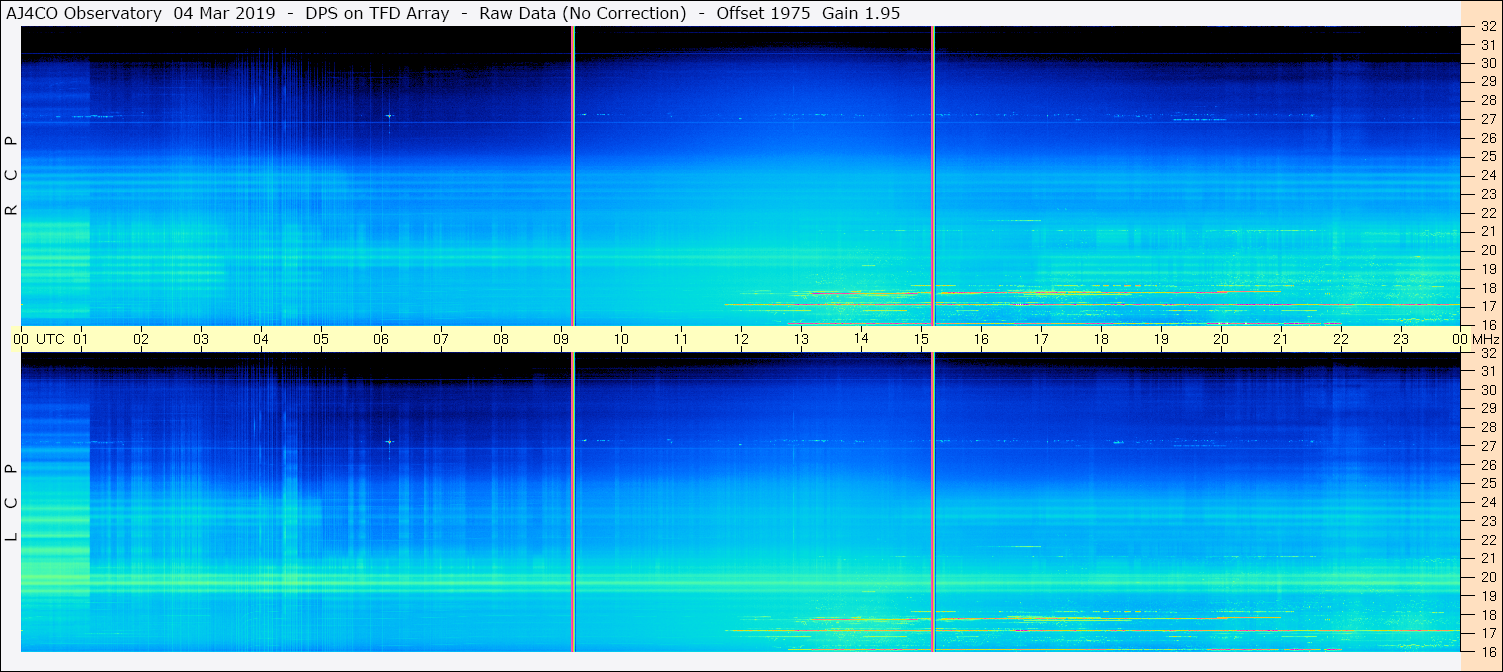Click the 01 hour tick label

click(81, 339)
